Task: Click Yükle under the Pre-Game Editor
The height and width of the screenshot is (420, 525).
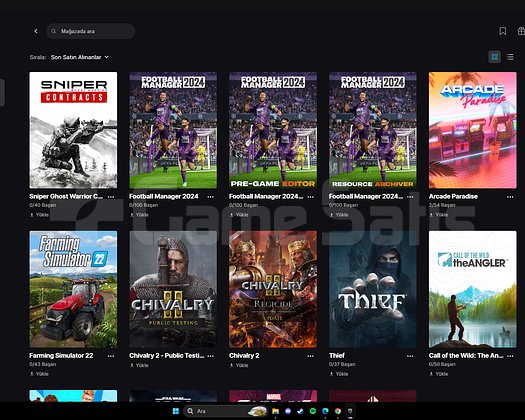Action: pos(239,215)
